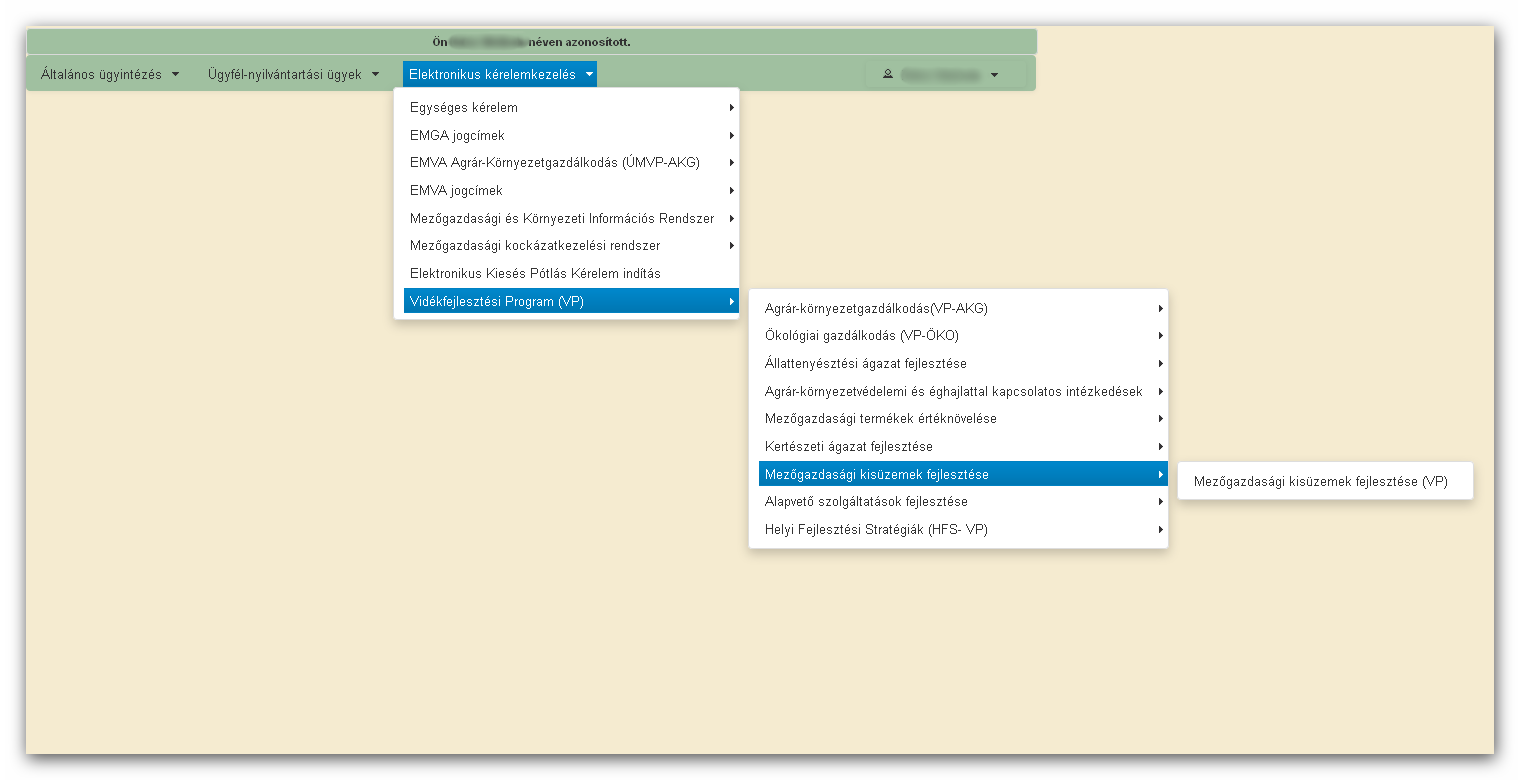
Task: Click the user profile icon
Action: tap(887, 74)
